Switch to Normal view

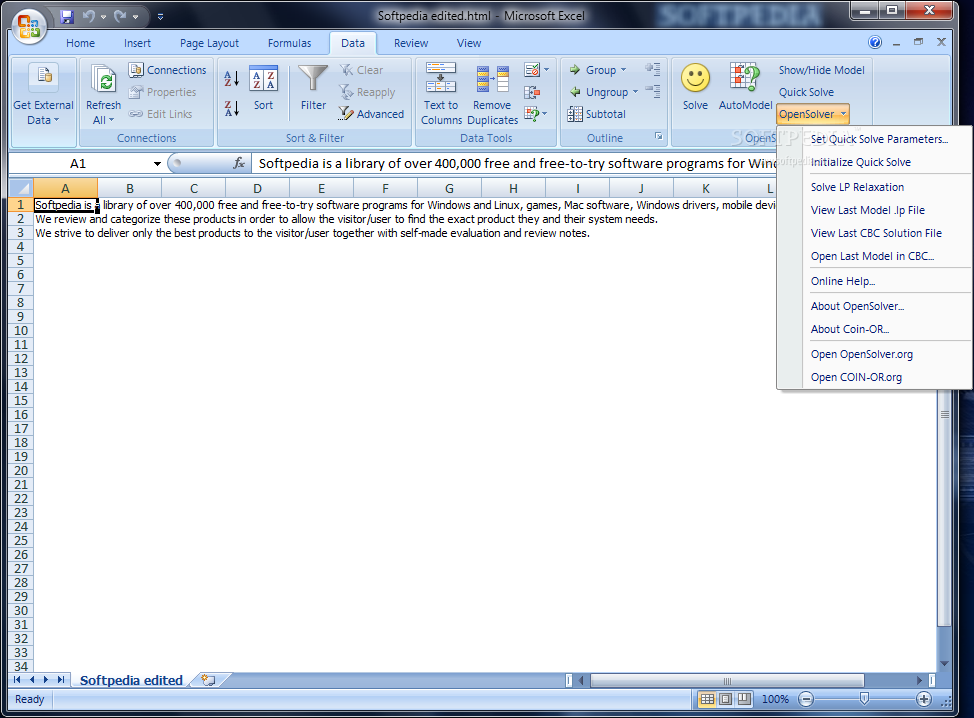click(x=707, y=699)
